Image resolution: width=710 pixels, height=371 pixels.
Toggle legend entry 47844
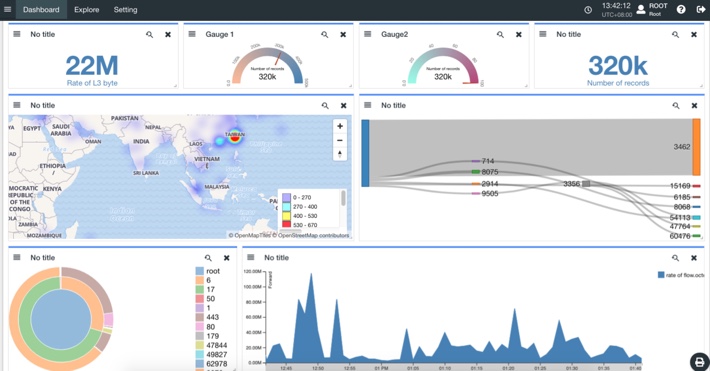[x=211, y=345]
